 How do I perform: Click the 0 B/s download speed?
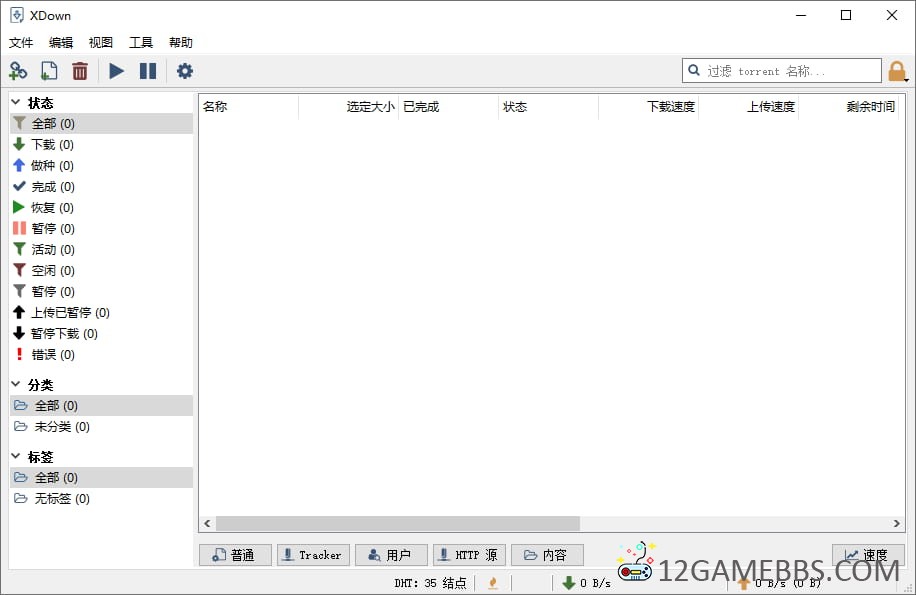point(595,583)
